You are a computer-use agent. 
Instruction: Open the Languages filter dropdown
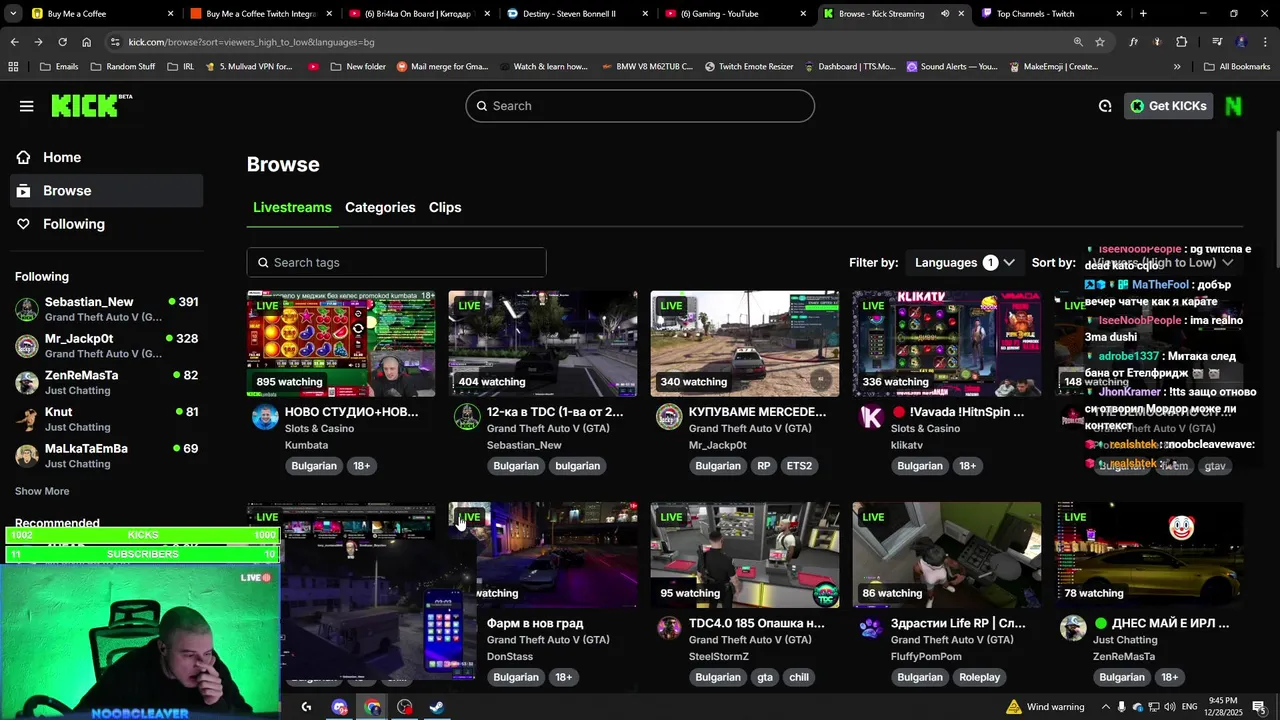coord(965,262)
